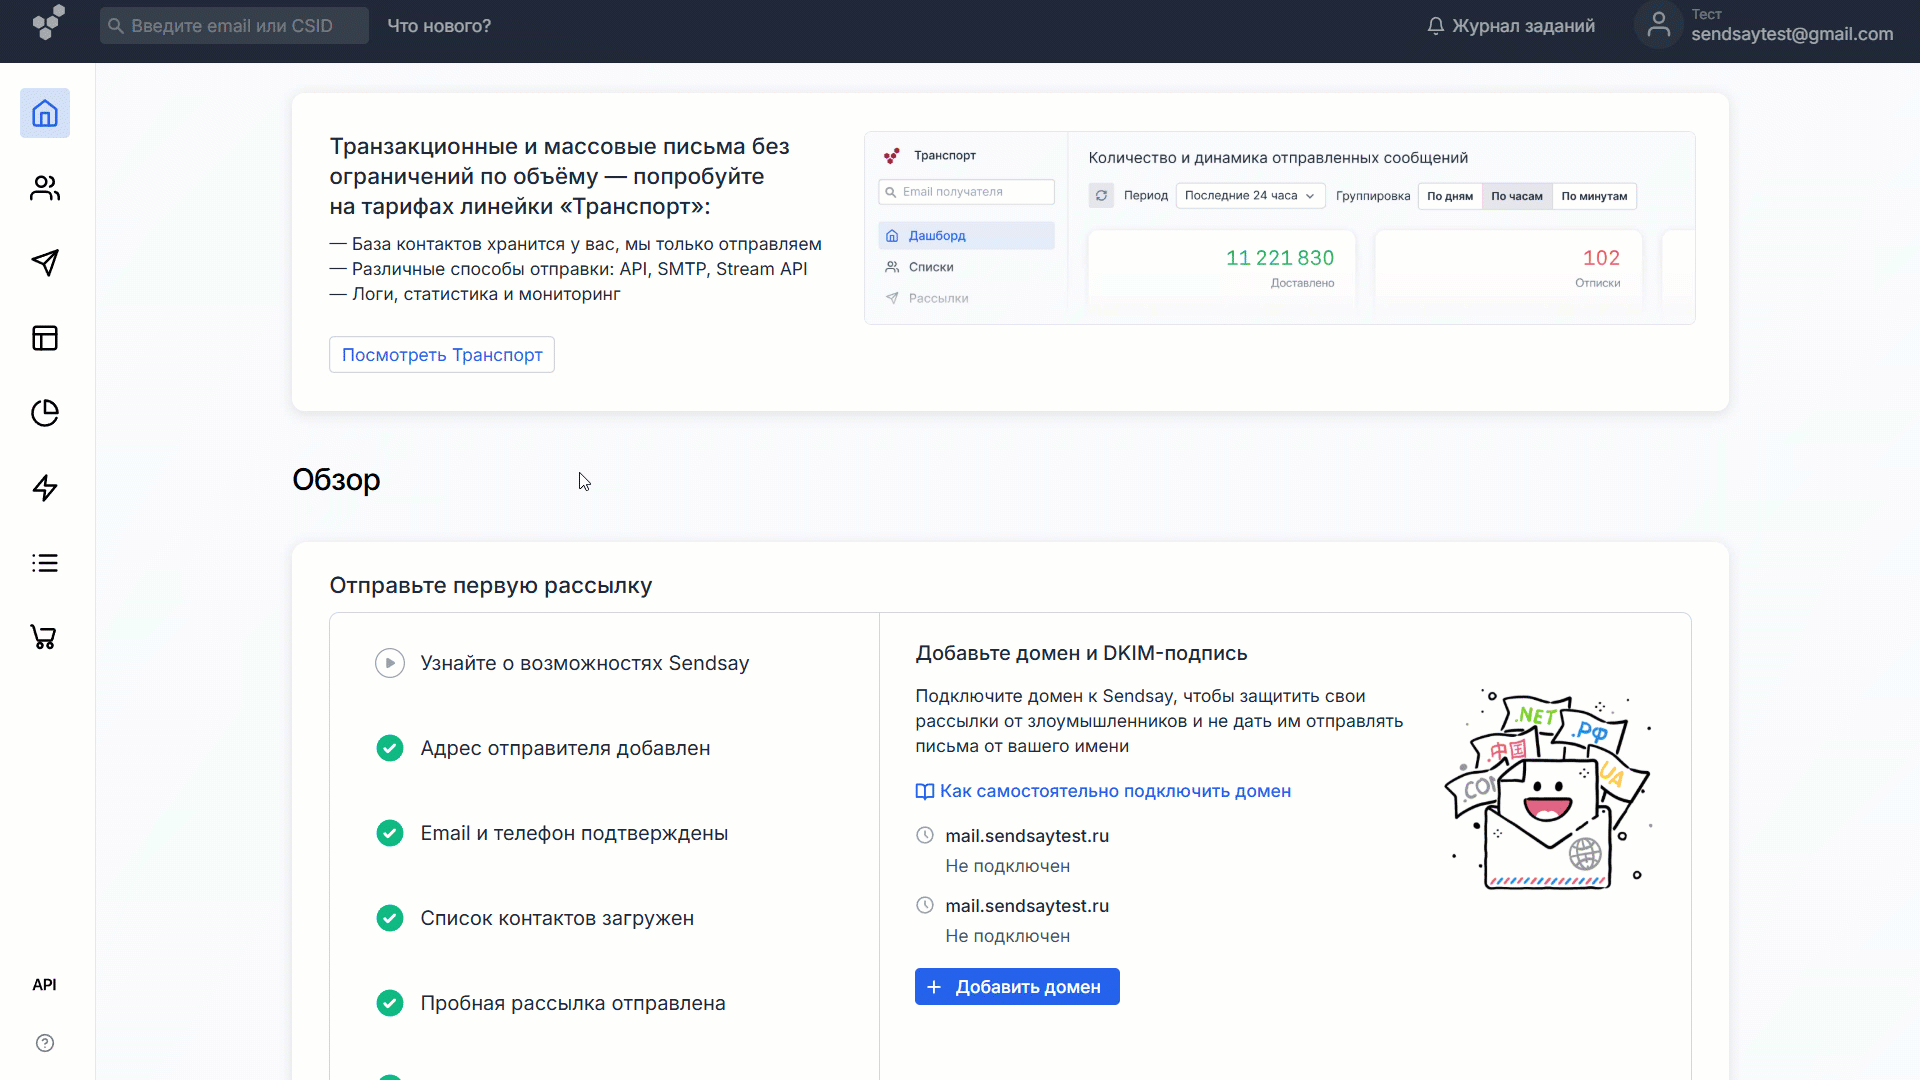Open the templates panel icon in sidebar

point(45,338)
